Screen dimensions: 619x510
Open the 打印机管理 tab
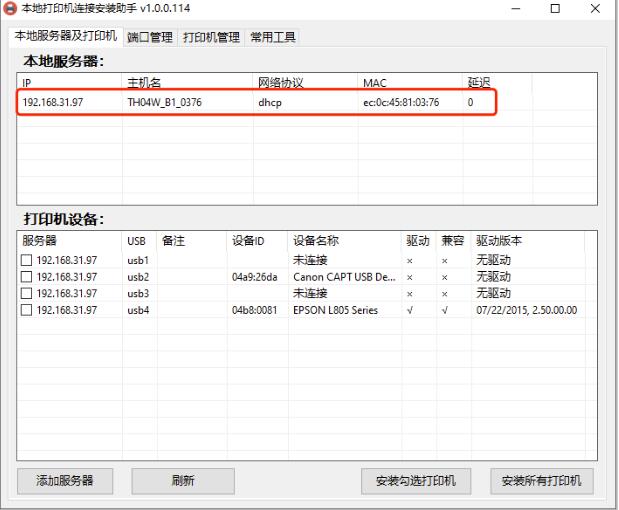pos(211,37)
